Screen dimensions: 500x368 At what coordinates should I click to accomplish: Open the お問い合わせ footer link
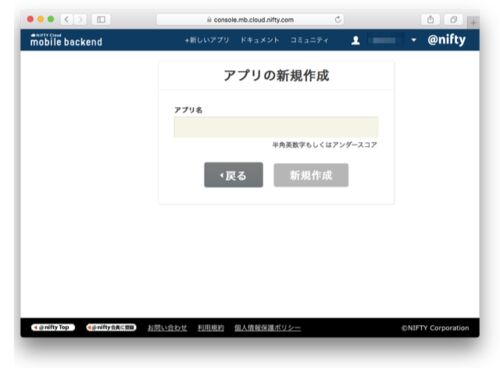tap(167, 328)
